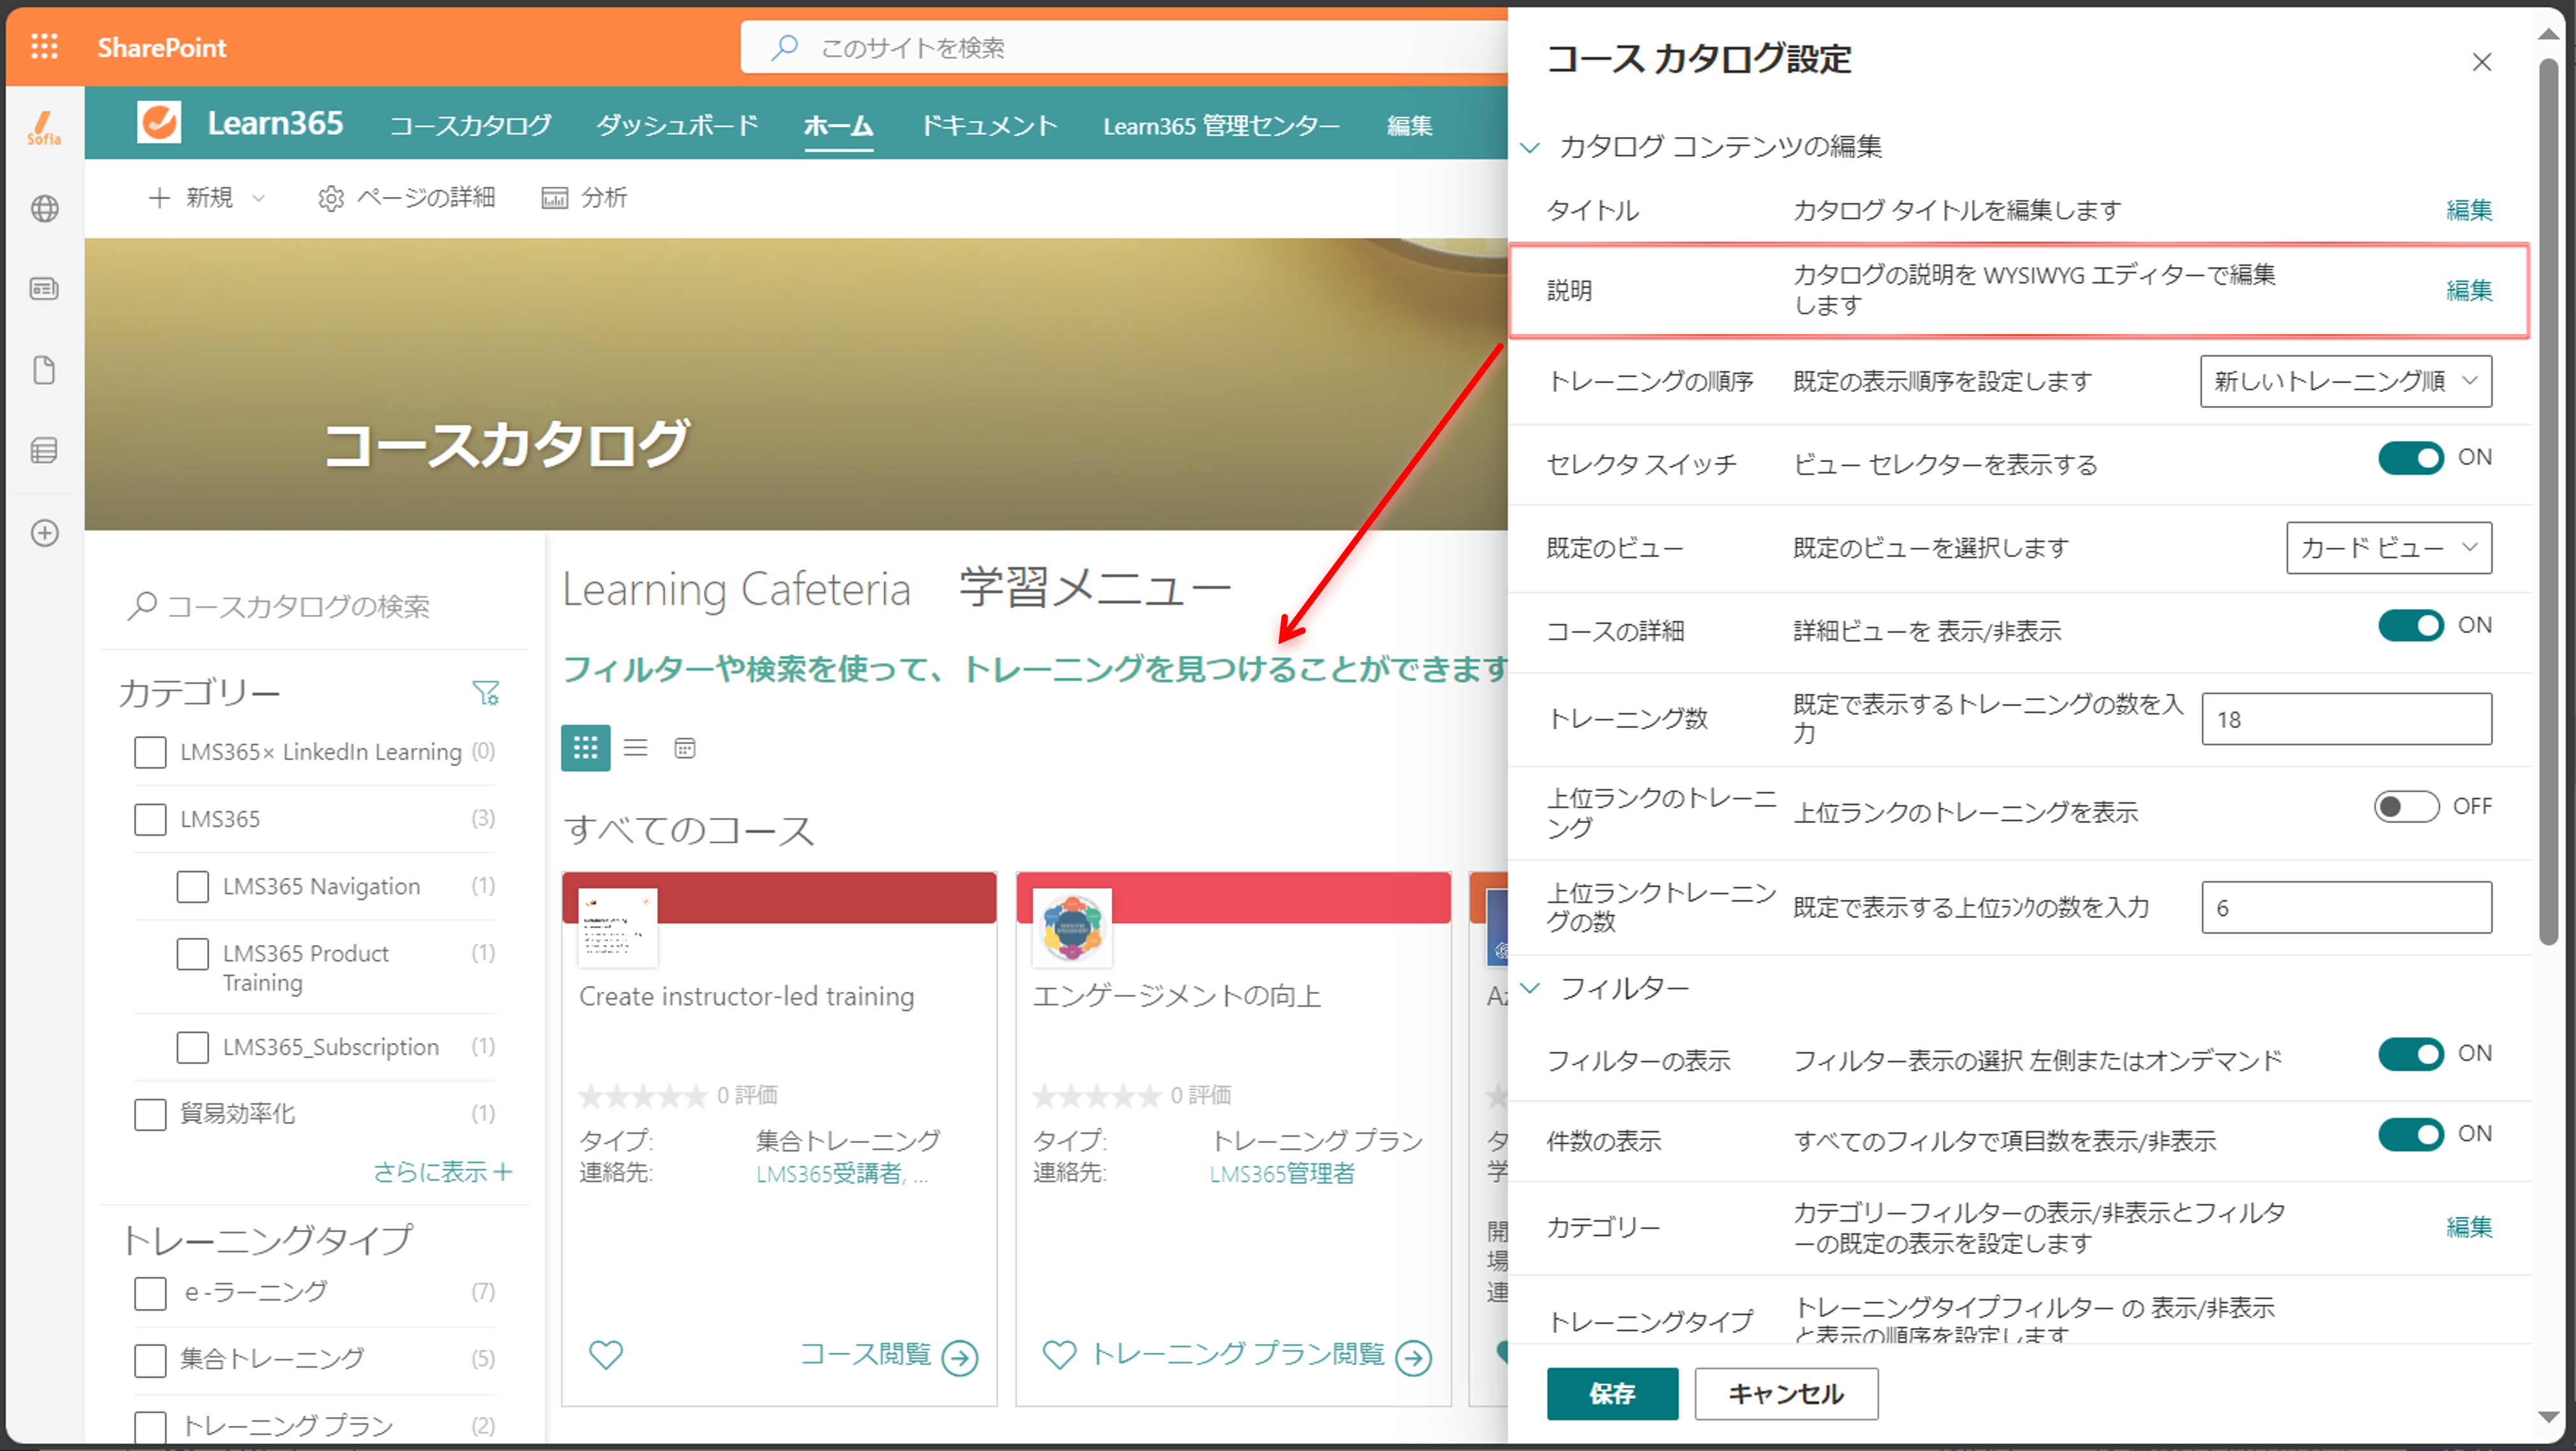Check the LMS365 Navigation checkbox
This screenshot has width=2576, height=1451.
(x=192, y=886)
